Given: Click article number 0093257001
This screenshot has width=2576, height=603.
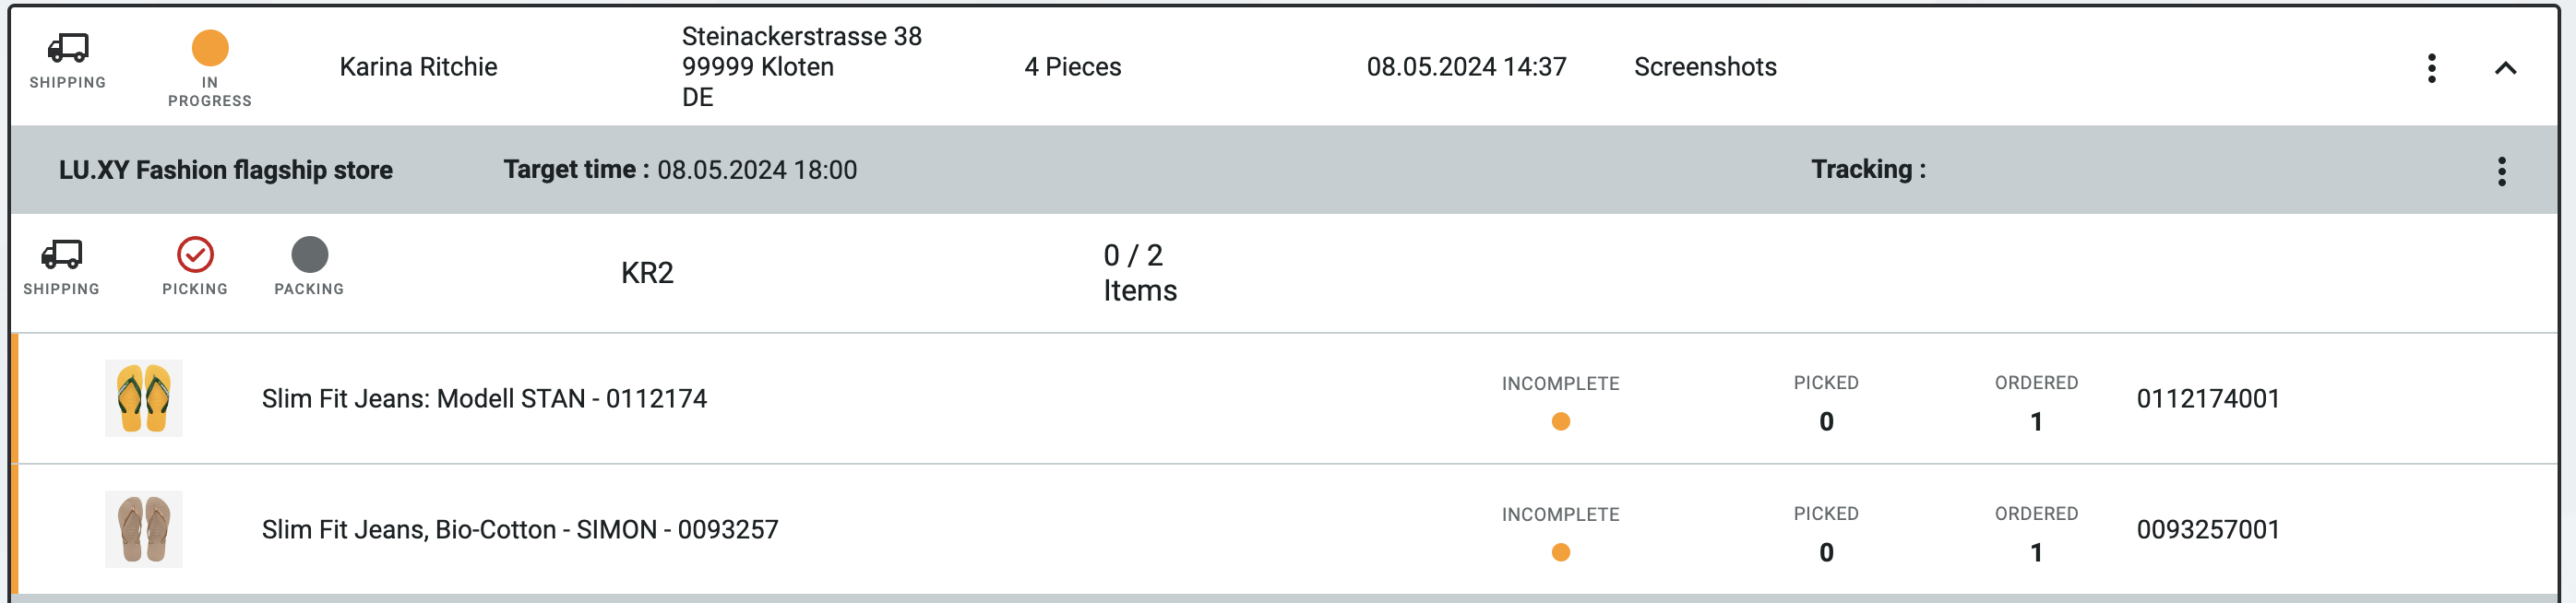Looking at the screenshot, I should (2208, 530).
